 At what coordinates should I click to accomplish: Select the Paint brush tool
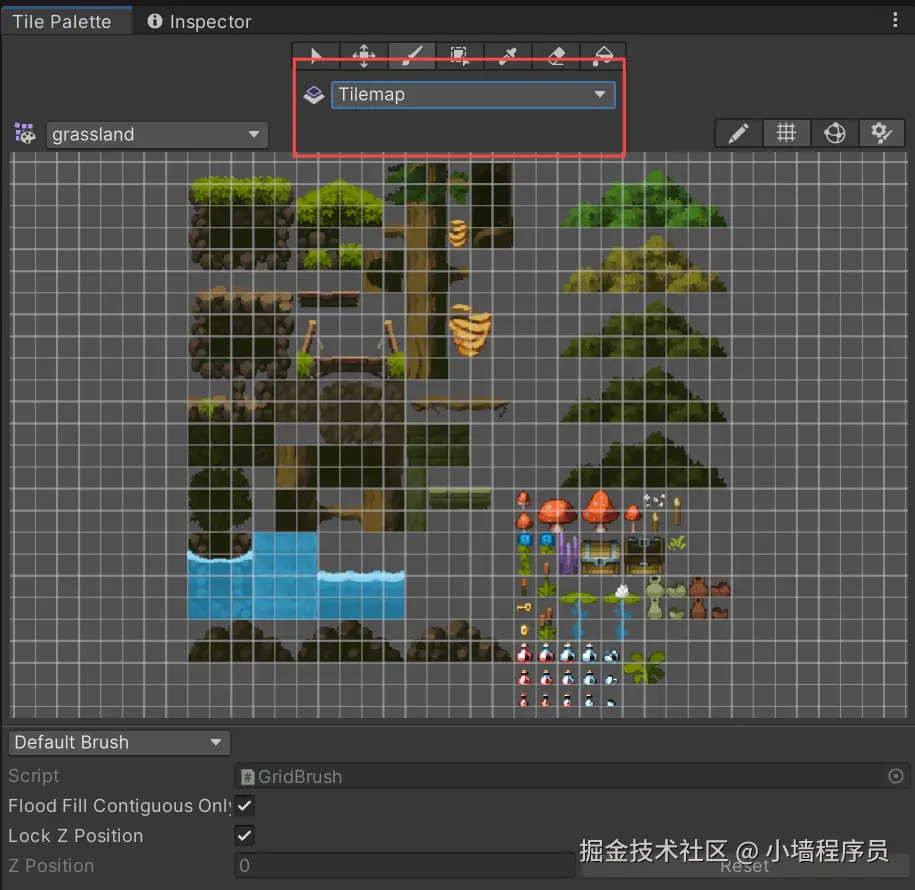412,56
